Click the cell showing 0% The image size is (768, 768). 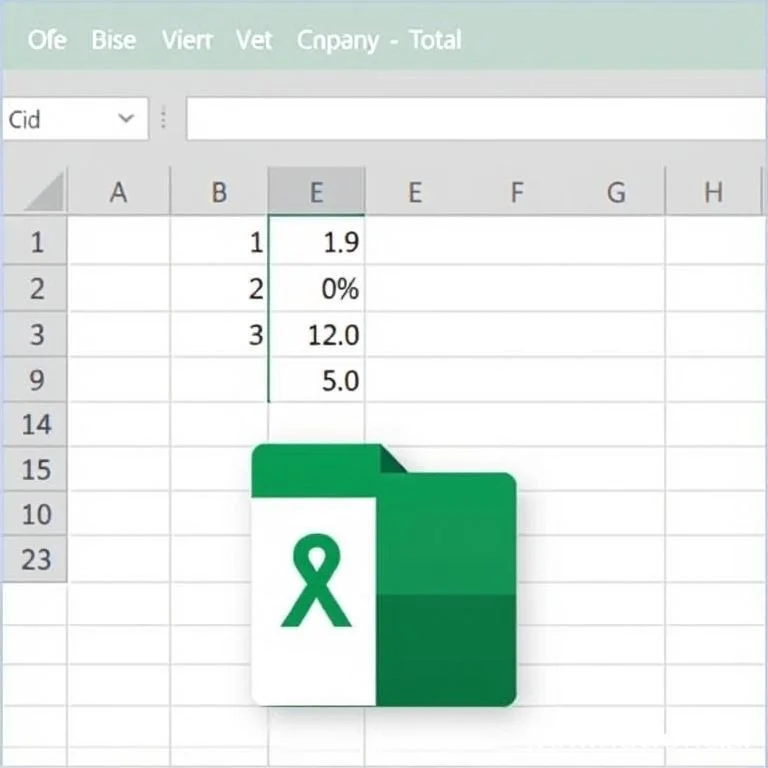(x=317, y=288)
